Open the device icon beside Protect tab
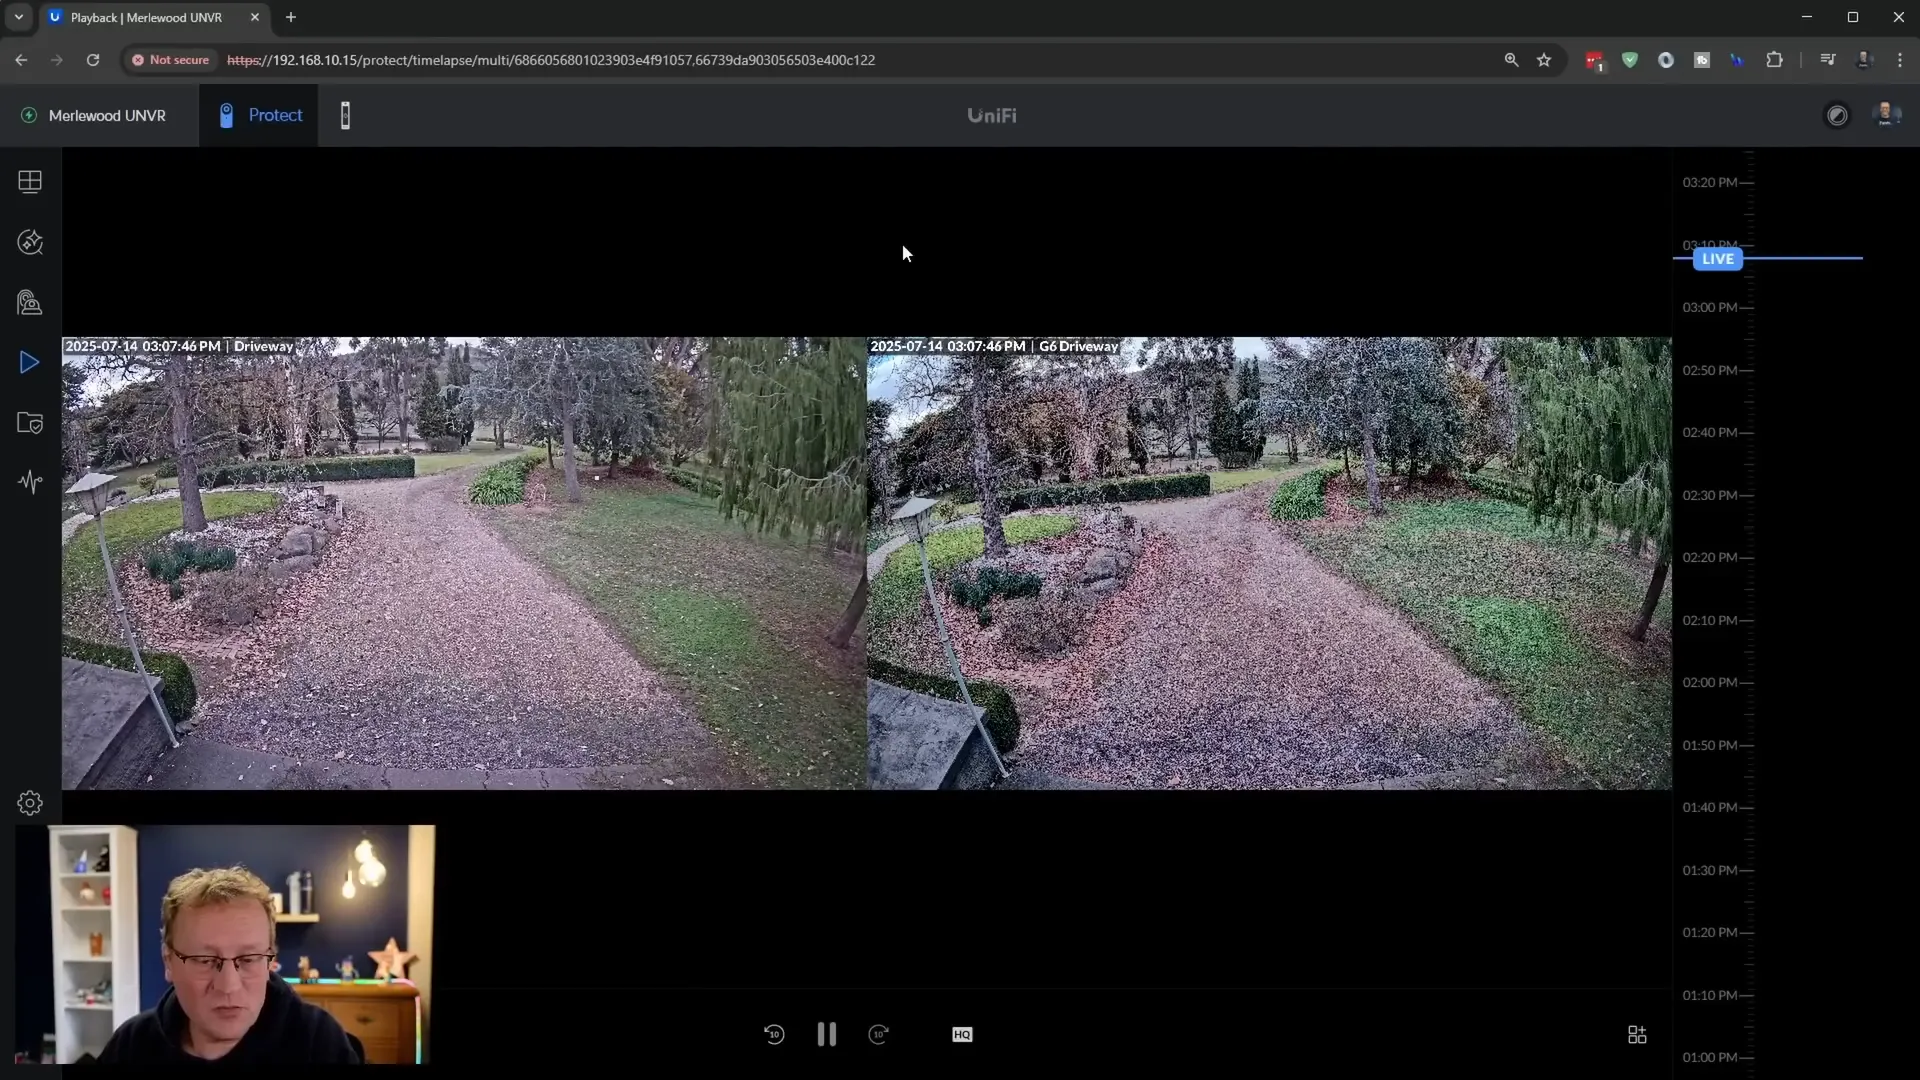Screen dimensions: 1920x1080 (x=345, y=115)
